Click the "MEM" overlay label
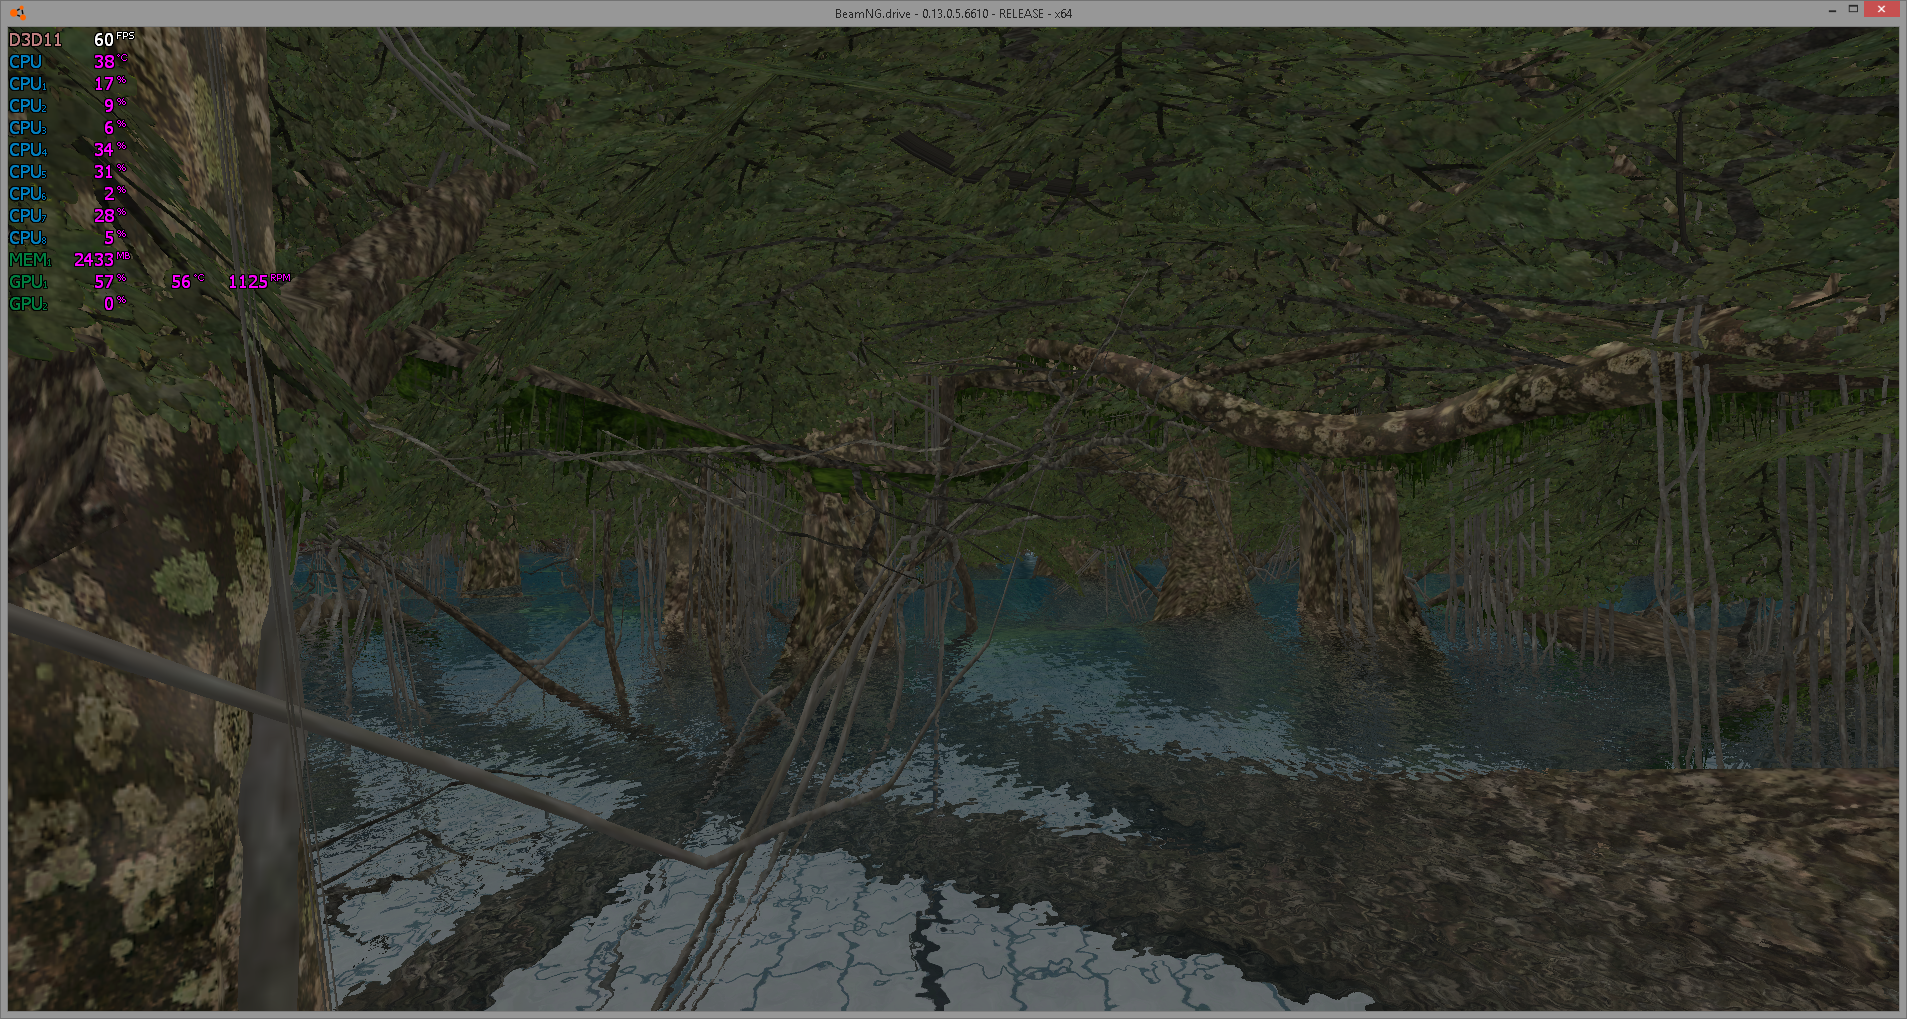 tap(28, 260)
